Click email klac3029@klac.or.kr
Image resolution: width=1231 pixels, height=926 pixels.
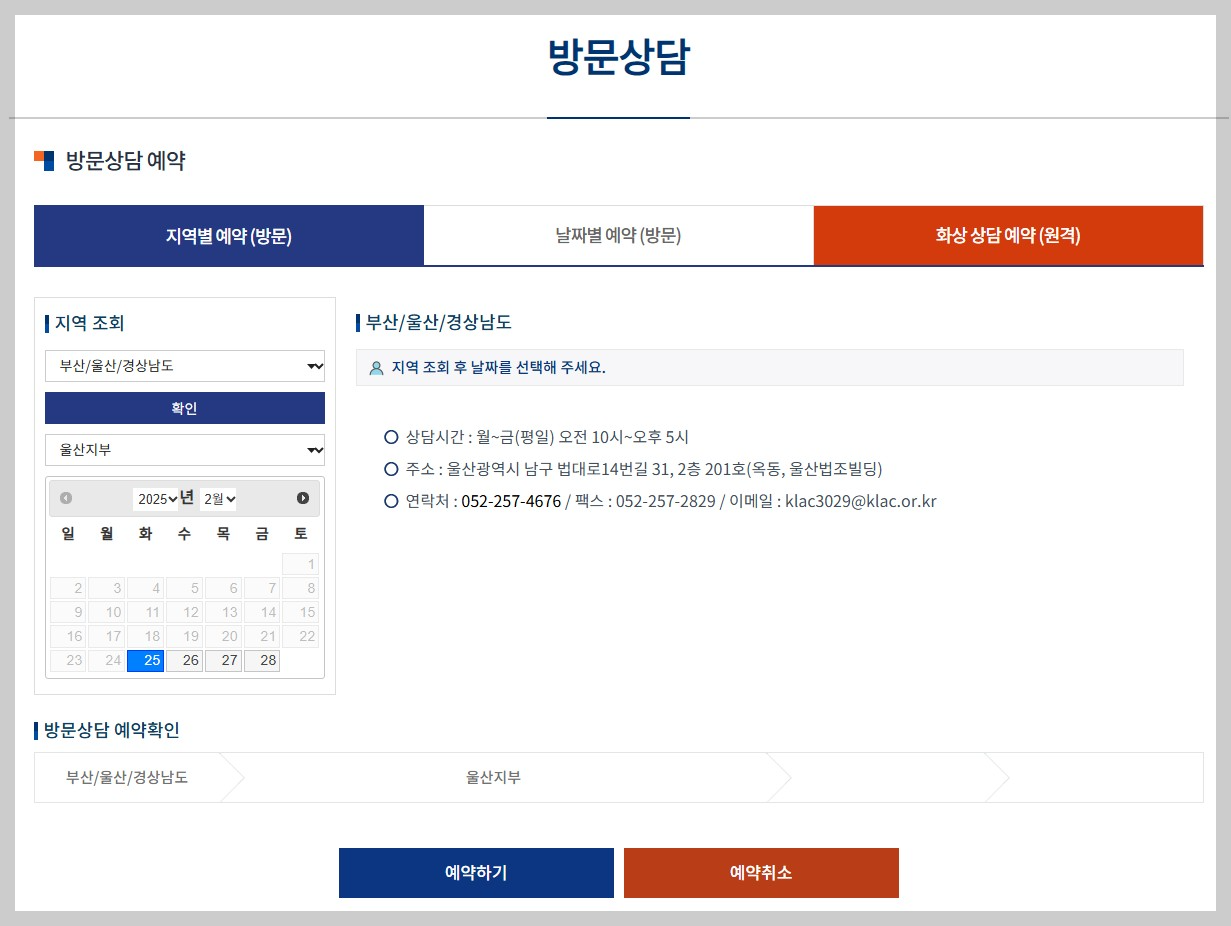[861, 501]
